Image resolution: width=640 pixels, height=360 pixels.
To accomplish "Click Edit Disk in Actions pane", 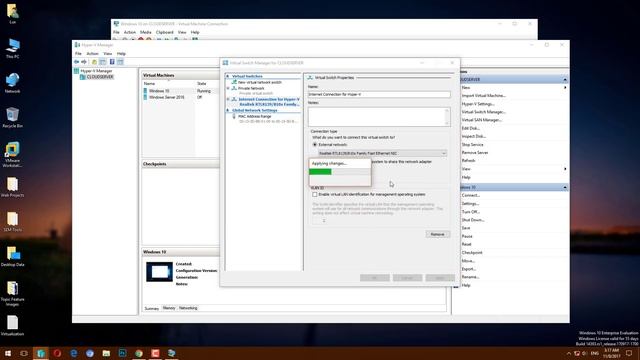I will [x=470, y=128].
